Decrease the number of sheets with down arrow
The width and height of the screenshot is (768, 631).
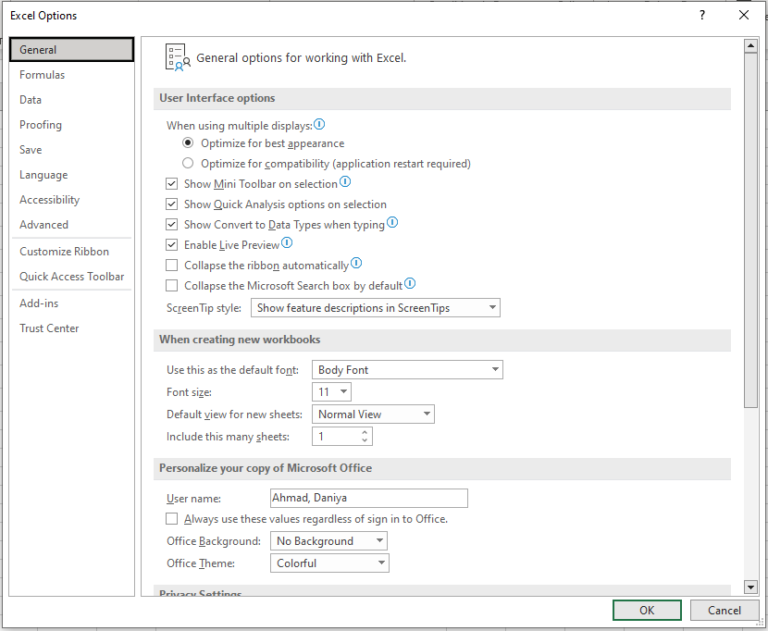point(364,440)
